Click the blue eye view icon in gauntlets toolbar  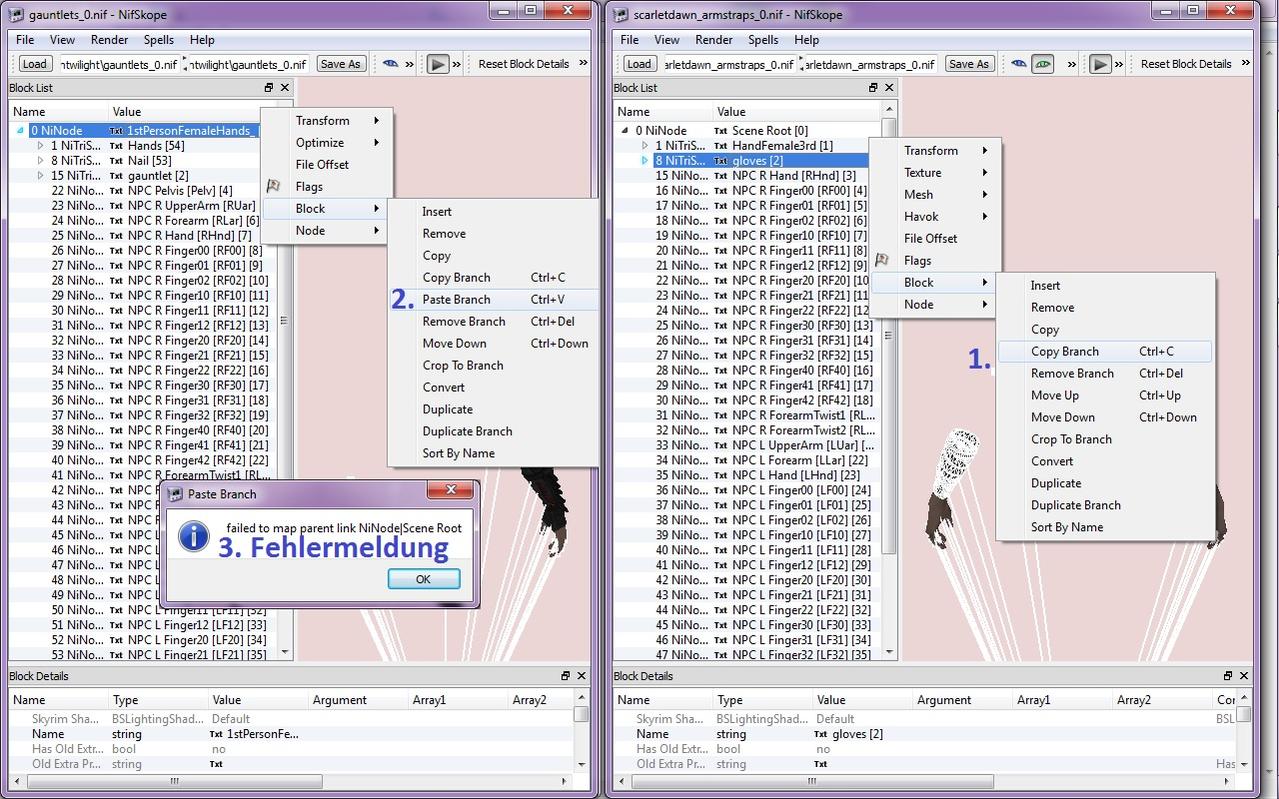click(x=391, y=64)
